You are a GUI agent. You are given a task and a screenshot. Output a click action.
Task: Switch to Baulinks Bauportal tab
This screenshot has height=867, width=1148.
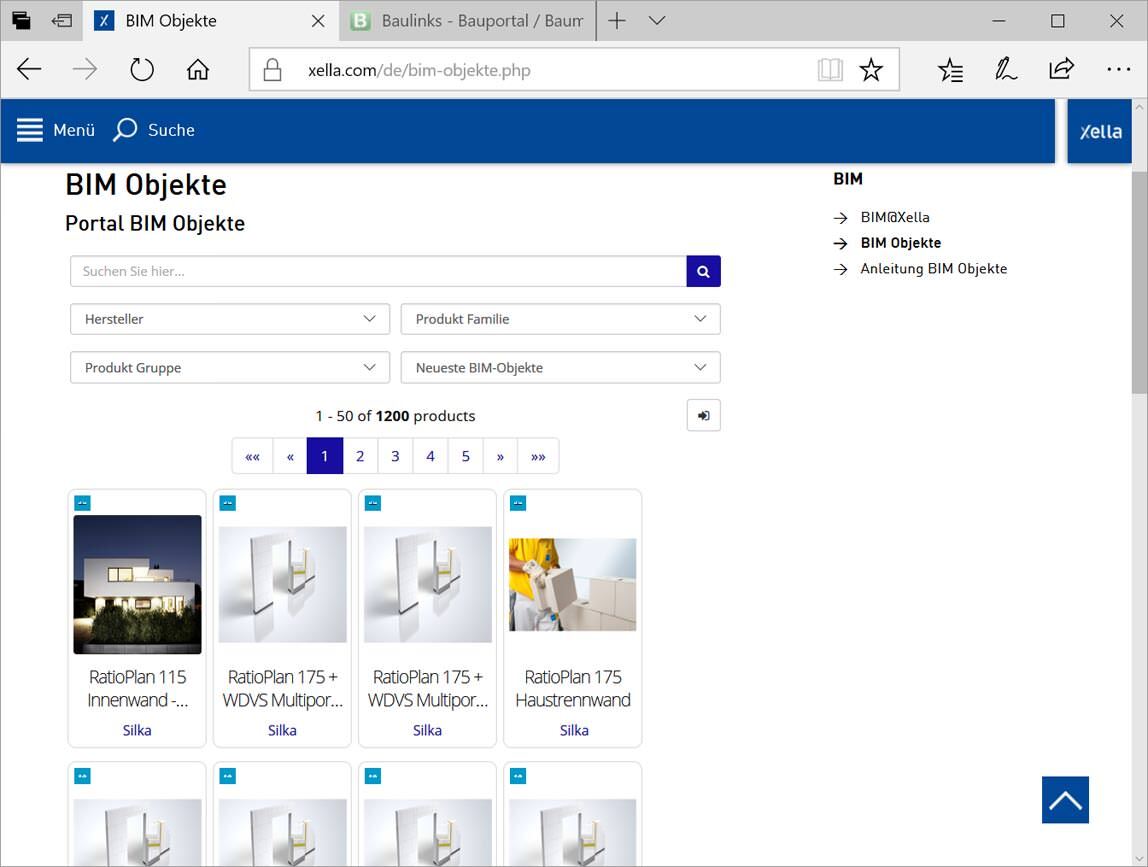467,21
